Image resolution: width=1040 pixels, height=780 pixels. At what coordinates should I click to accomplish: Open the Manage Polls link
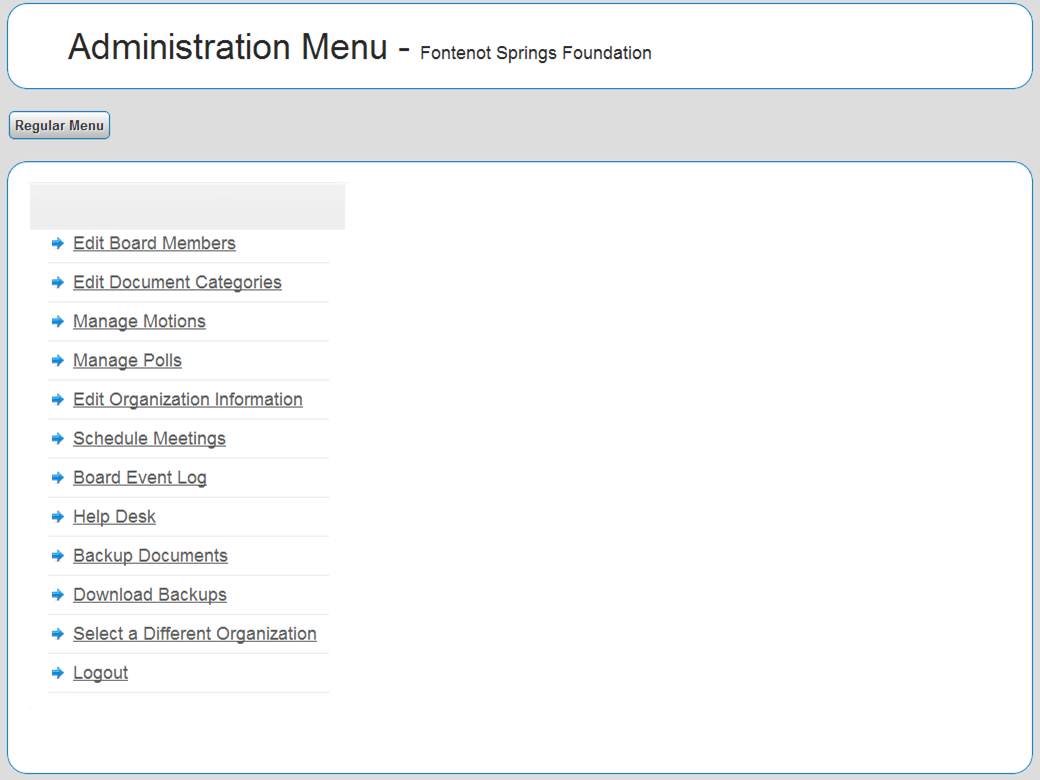pos(127,360)
